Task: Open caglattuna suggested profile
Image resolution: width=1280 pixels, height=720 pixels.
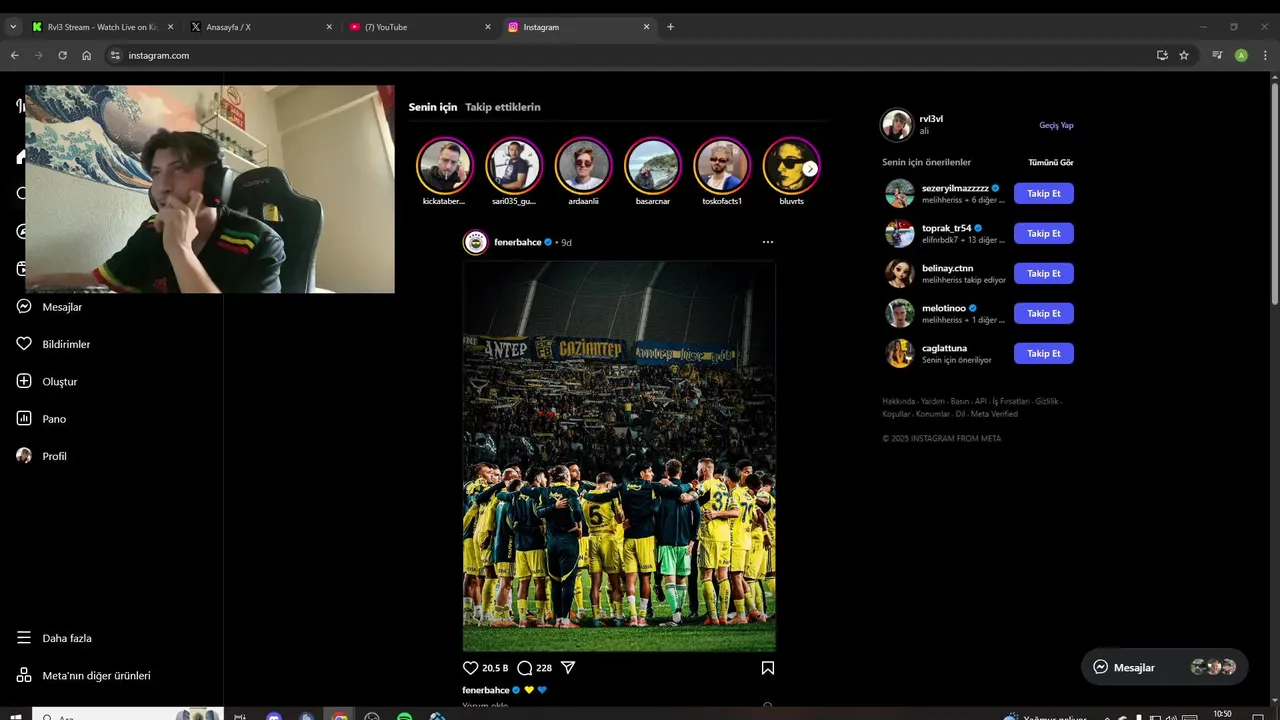Action: [x=944, y=348]
